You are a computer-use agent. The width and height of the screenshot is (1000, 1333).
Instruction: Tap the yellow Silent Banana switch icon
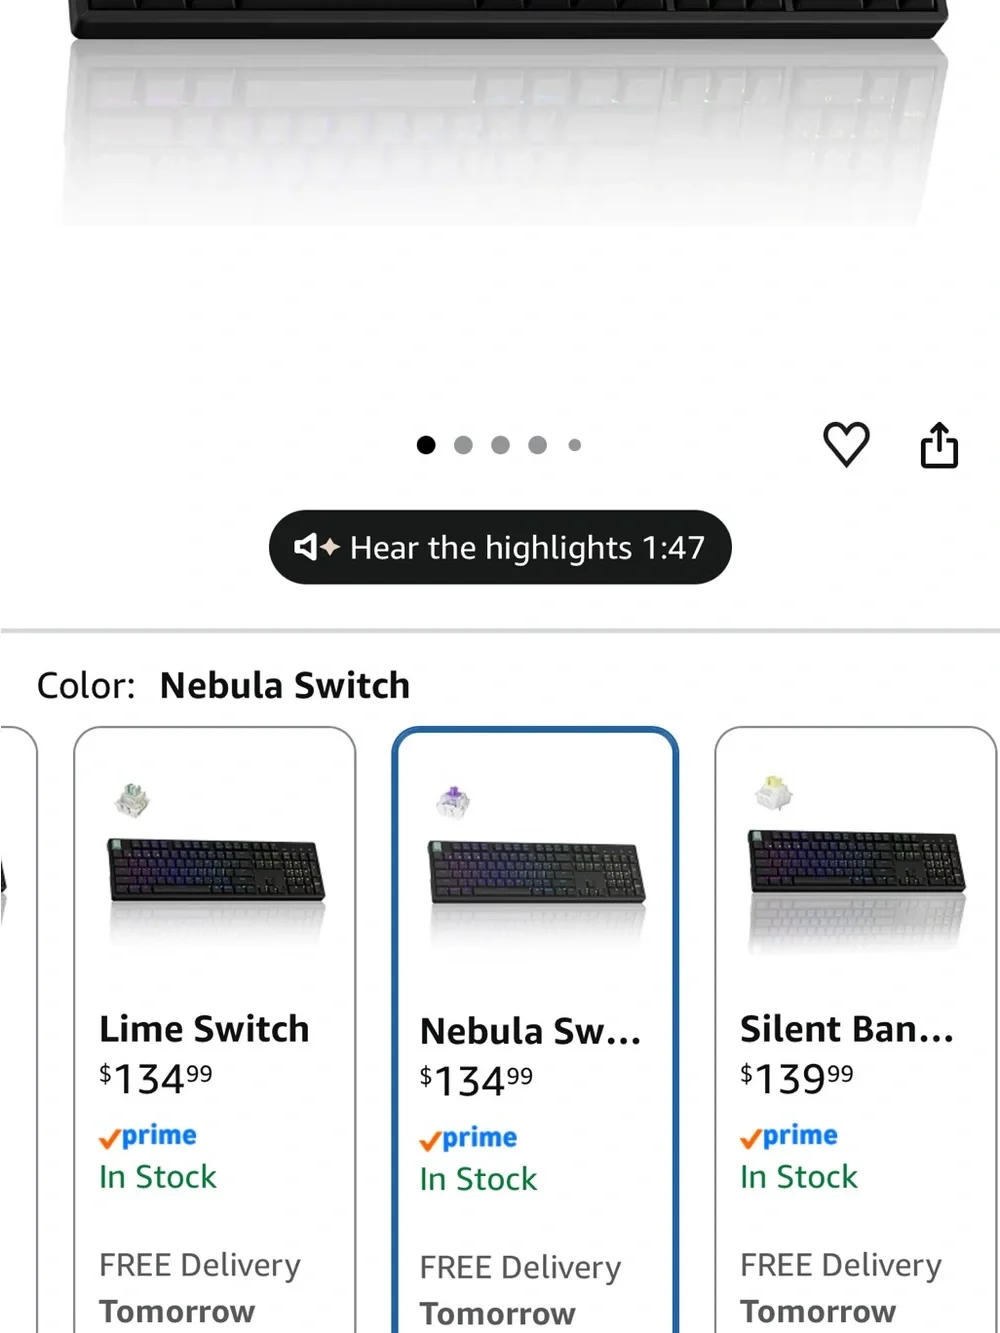click(773, 793)
